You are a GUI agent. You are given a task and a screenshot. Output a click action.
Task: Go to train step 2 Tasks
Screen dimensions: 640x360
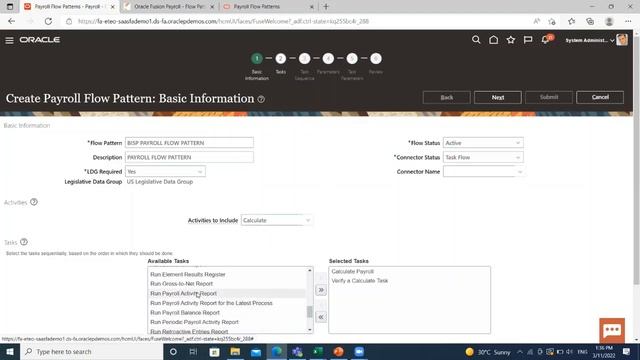280,59
